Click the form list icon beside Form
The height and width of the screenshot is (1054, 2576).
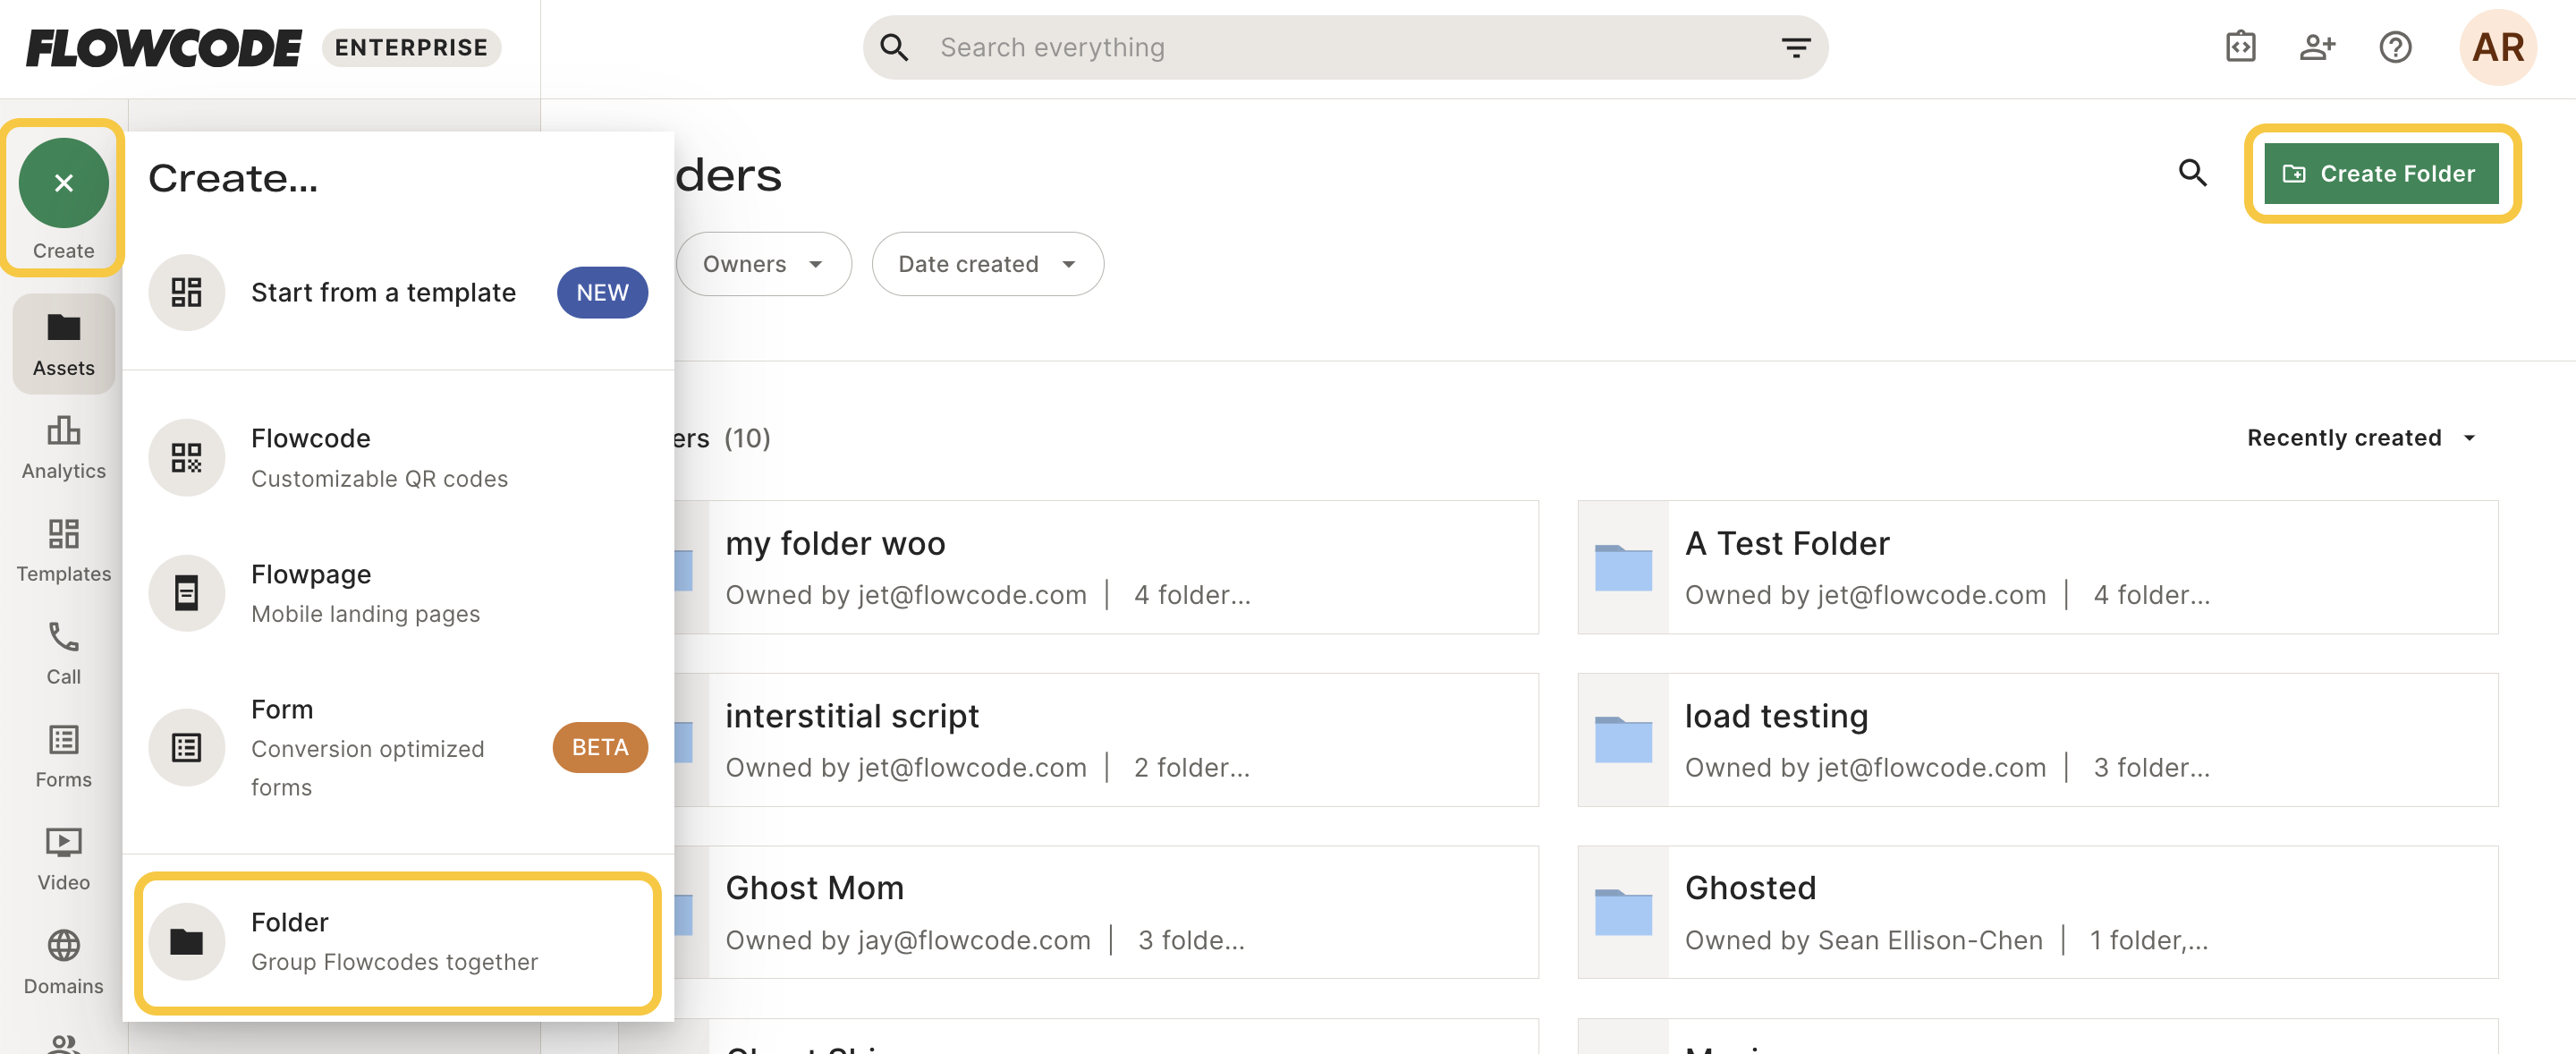tap(186, 747)
